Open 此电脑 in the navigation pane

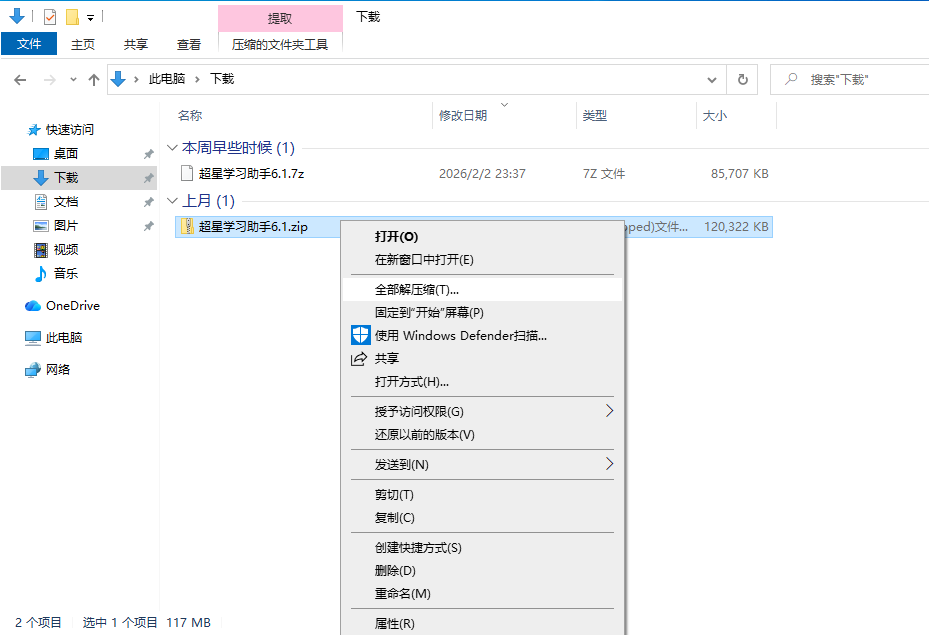[x=64, y=338]
